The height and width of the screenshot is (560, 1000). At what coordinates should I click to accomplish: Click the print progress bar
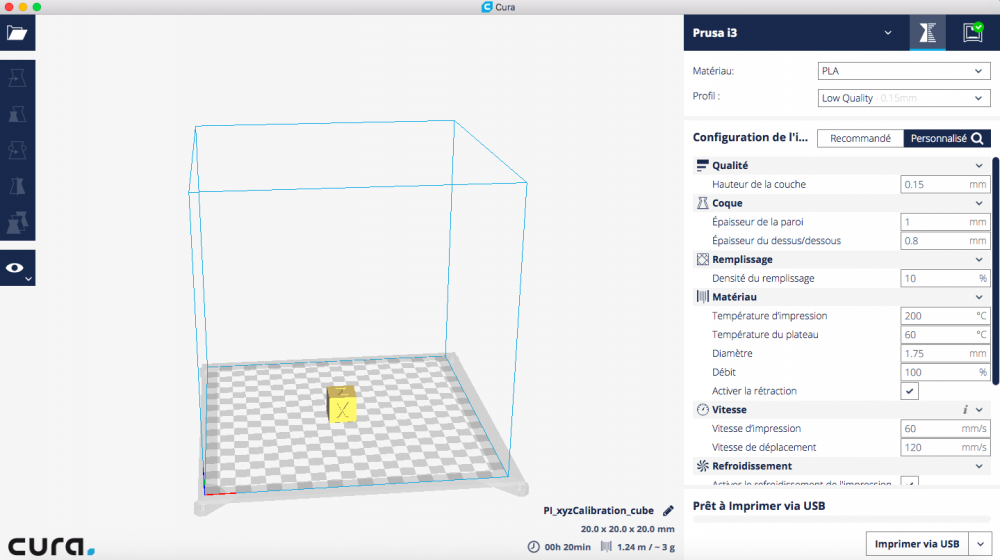[x=842, y=520]
